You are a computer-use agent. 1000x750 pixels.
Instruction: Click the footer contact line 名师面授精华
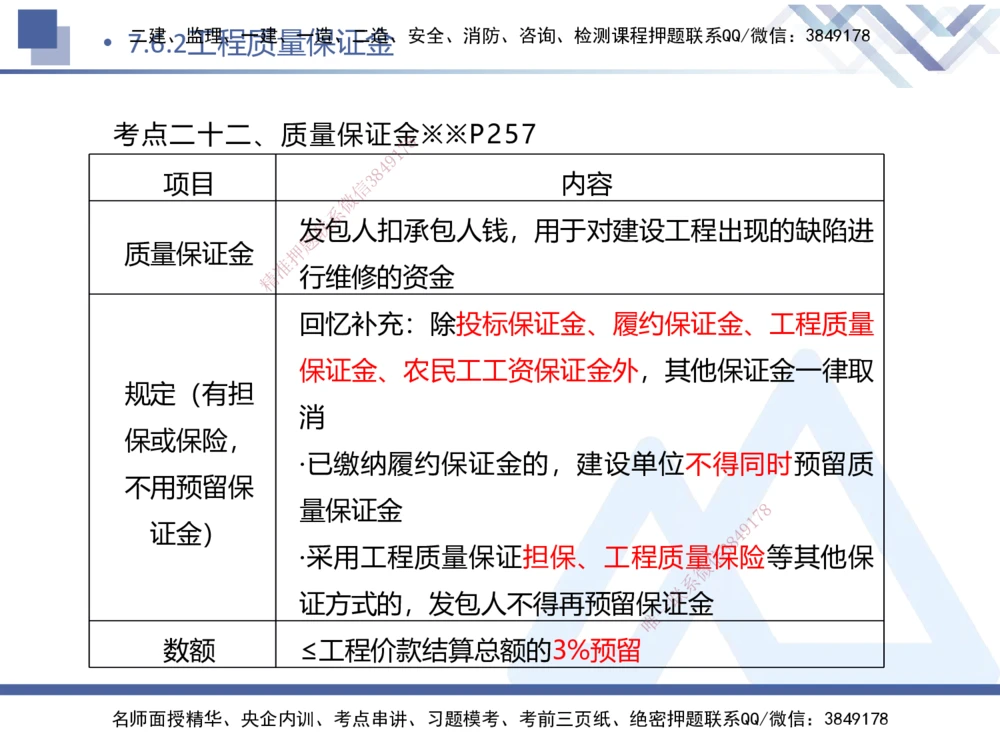(150, 716)
